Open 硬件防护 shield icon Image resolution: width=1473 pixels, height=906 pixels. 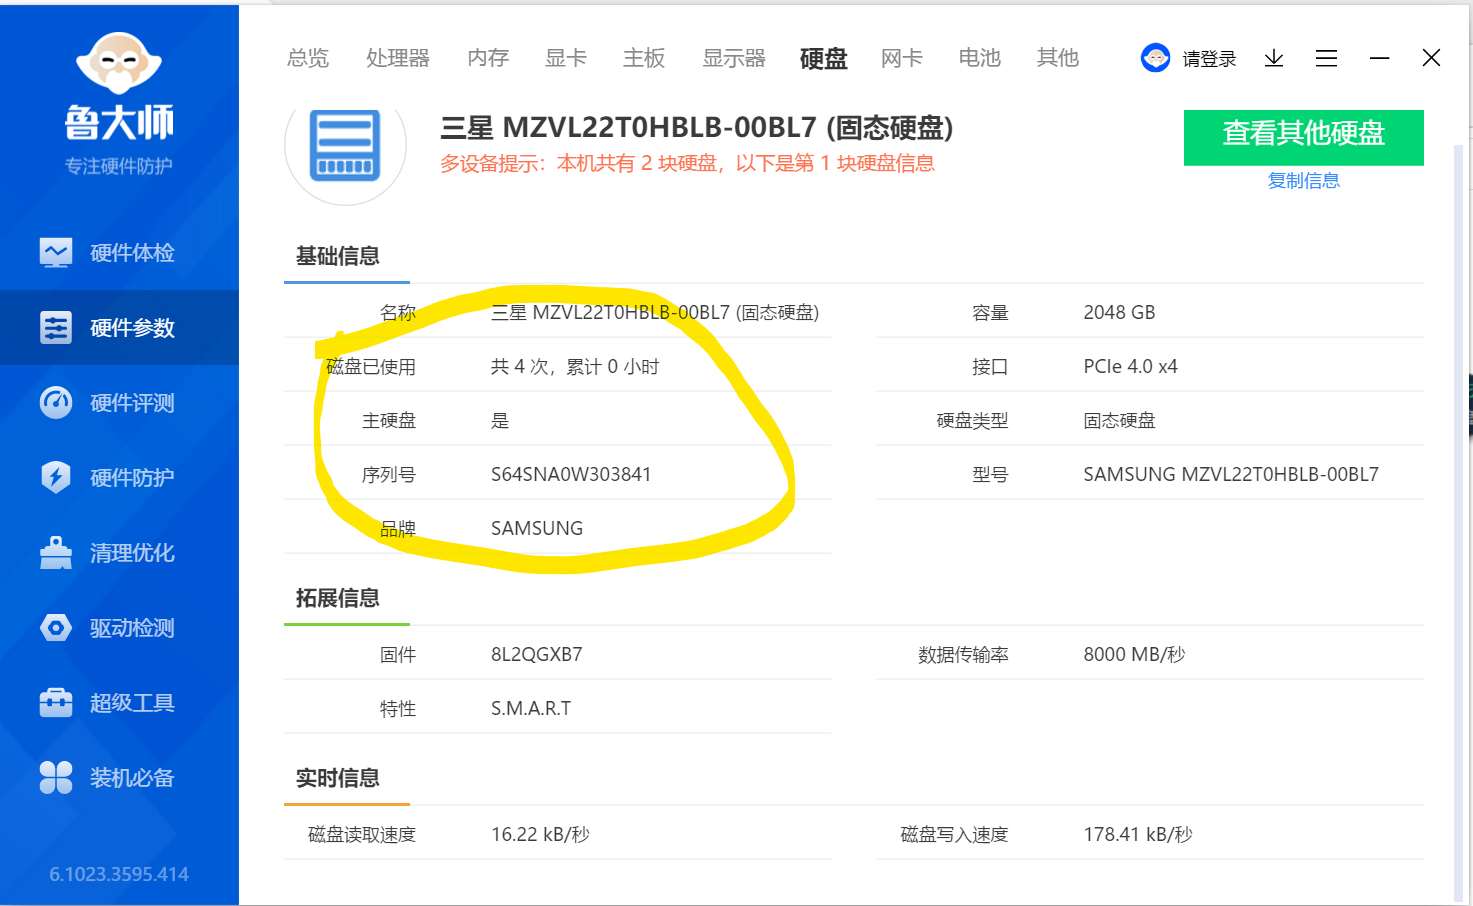click(56, 477)
